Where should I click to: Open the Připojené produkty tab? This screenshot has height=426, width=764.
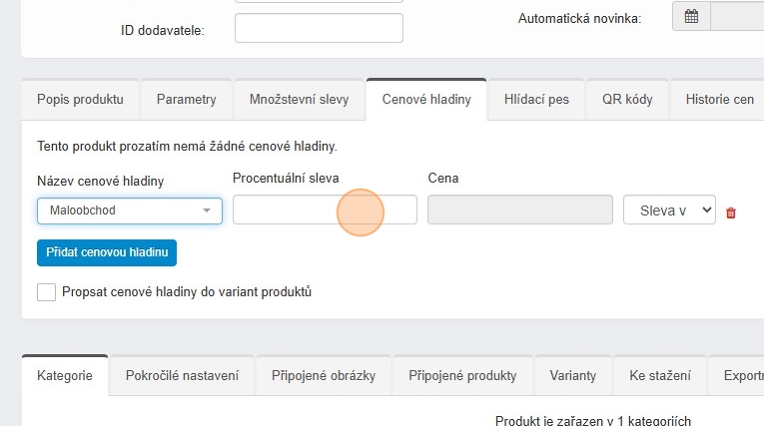(462, 376)
